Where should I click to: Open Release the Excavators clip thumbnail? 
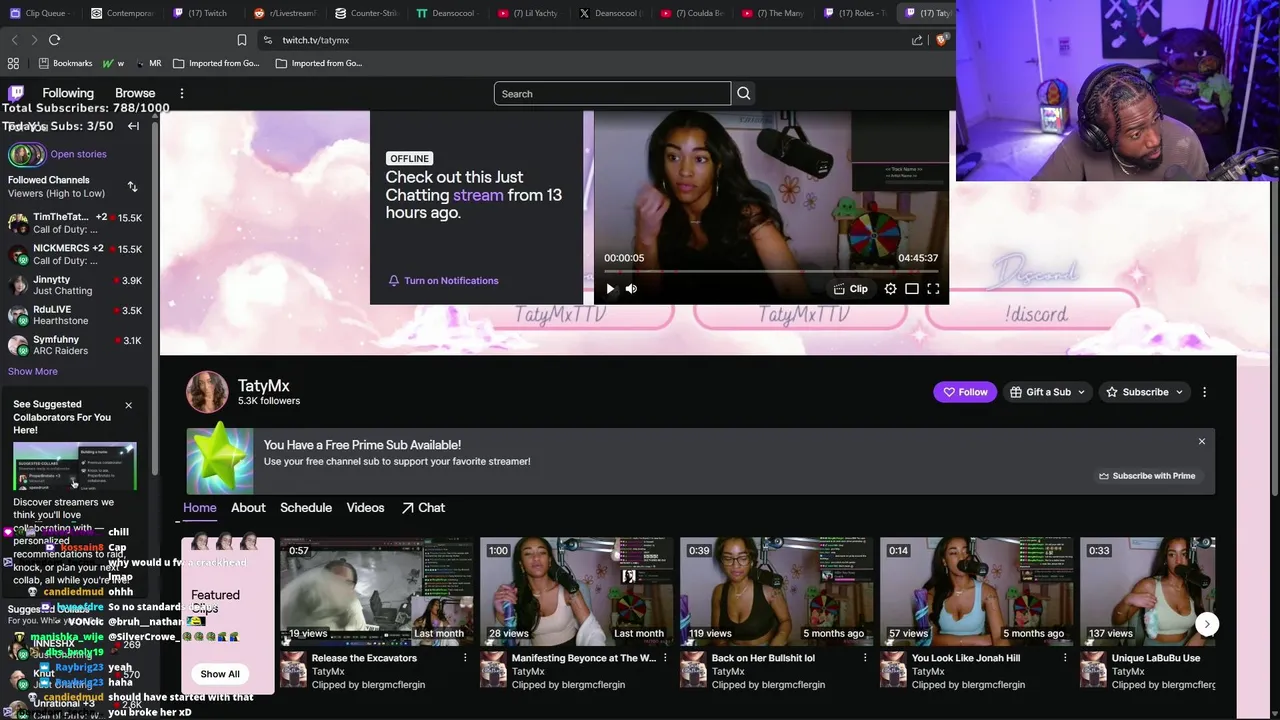[377, 592]
